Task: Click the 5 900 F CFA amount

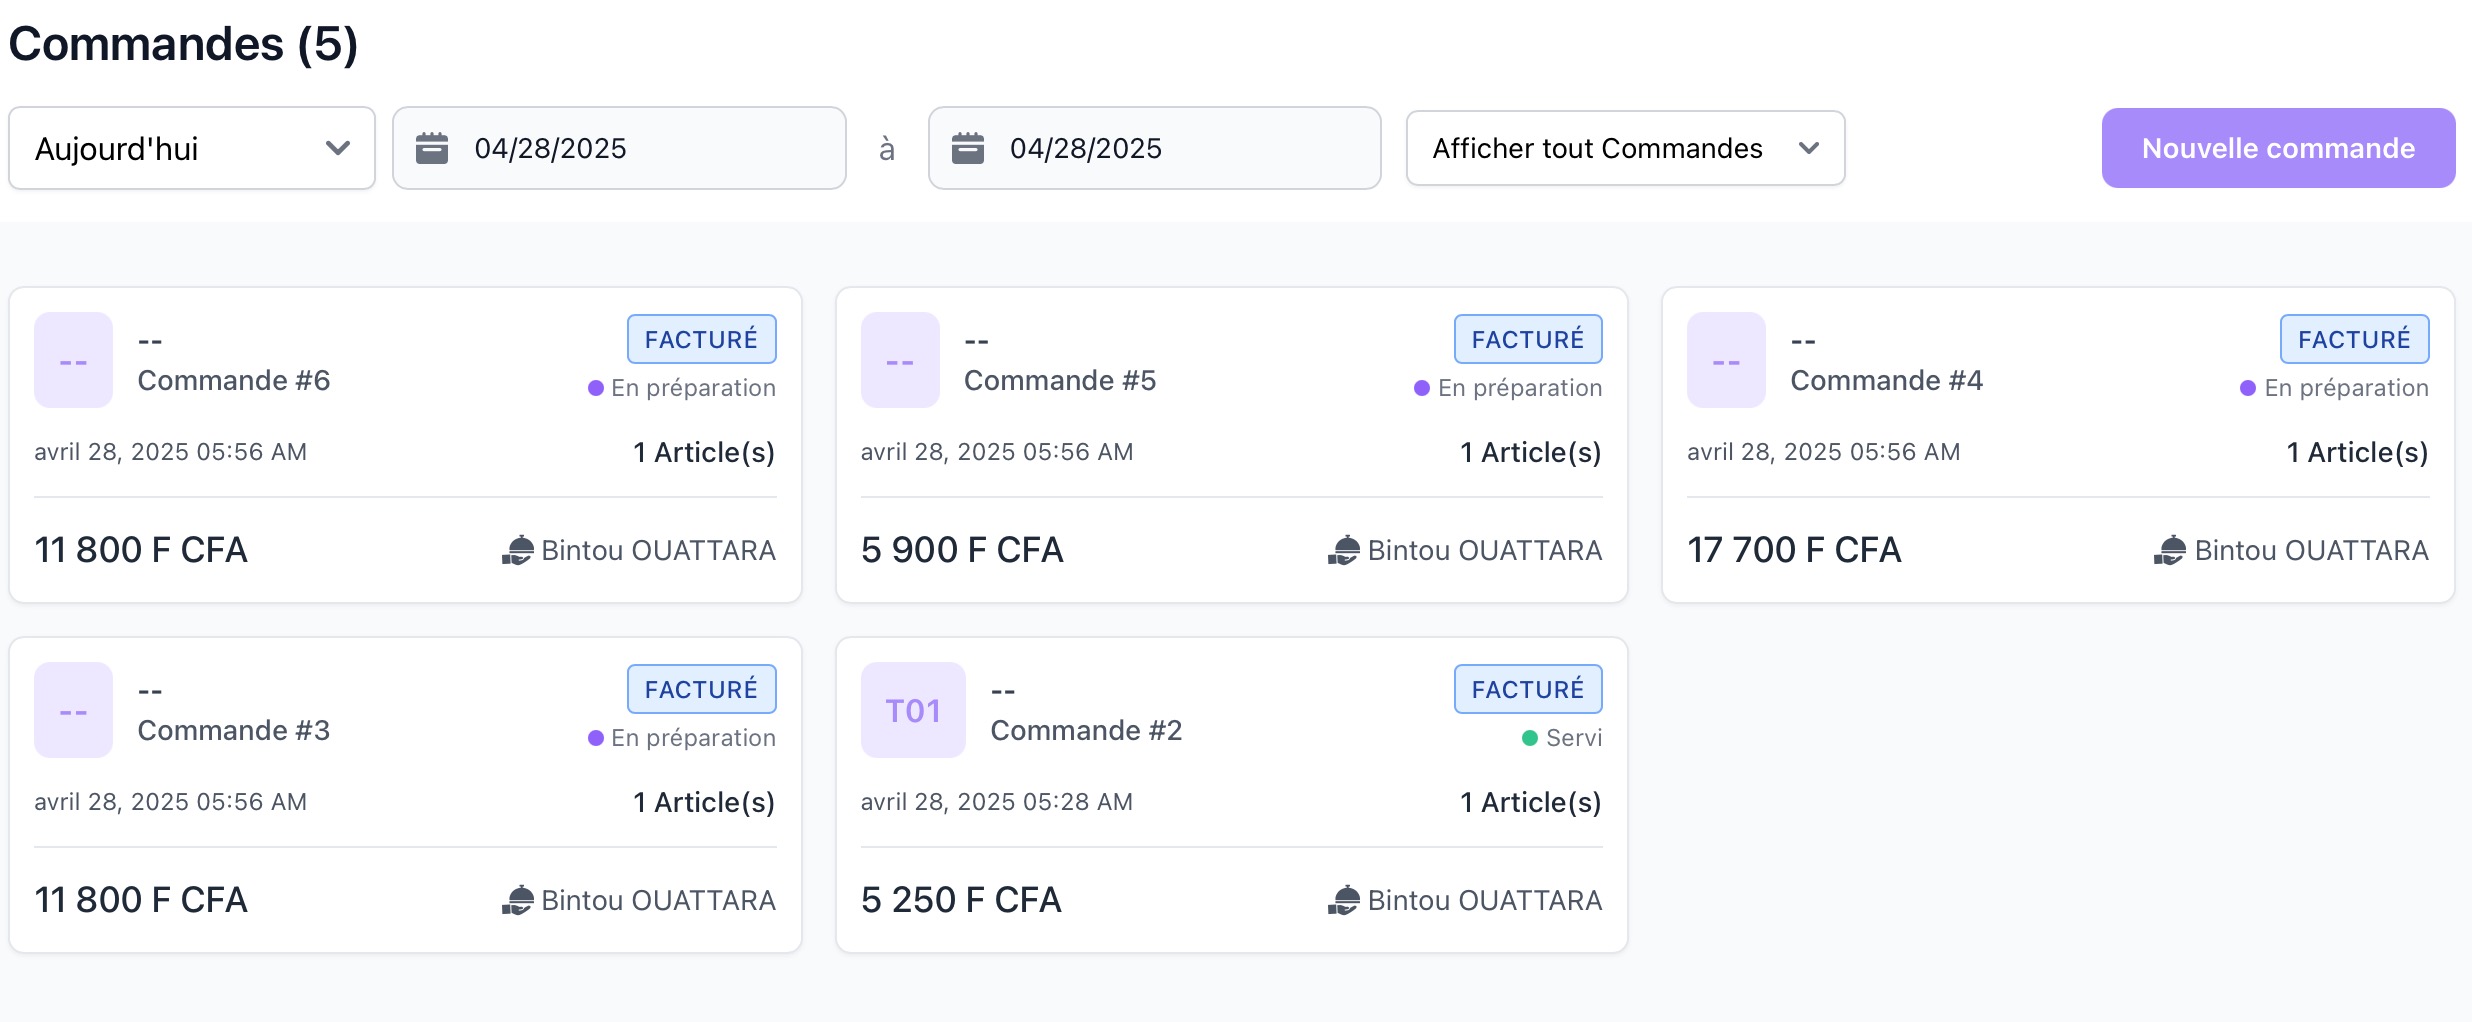Action: (962, 550)
